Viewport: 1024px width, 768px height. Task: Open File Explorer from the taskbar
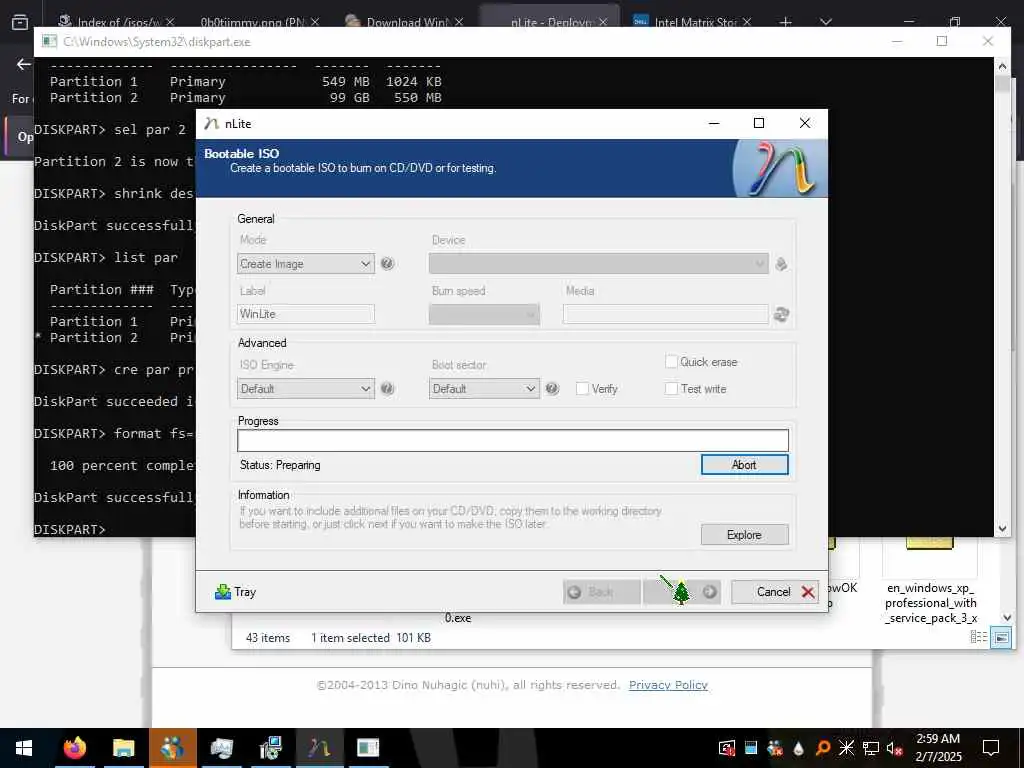pos(123,748)
